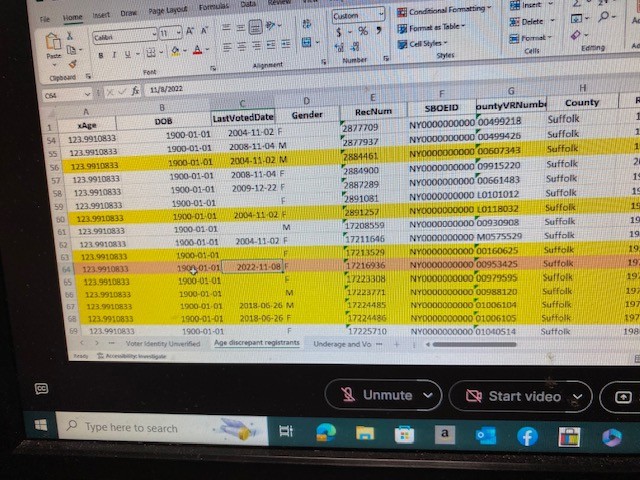Open Microsoft Edge from the taskbar
This screenshot has height=480, width=640.
(x=325, y=432)
